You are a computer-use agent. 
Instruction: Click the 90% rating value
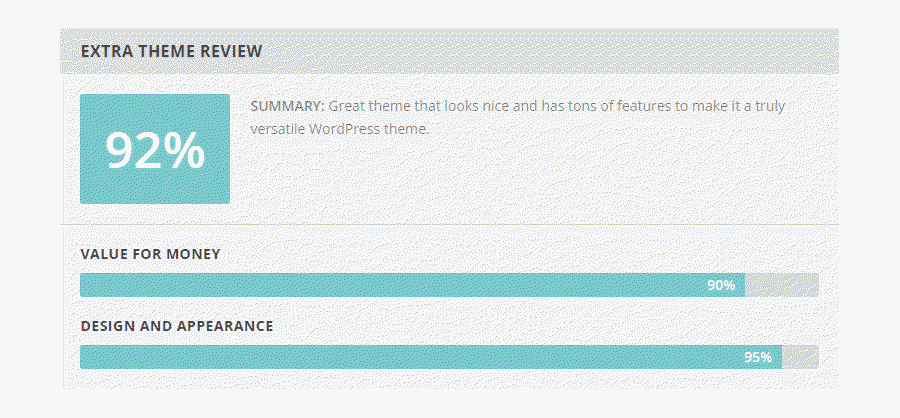click(x=721, y=285)
